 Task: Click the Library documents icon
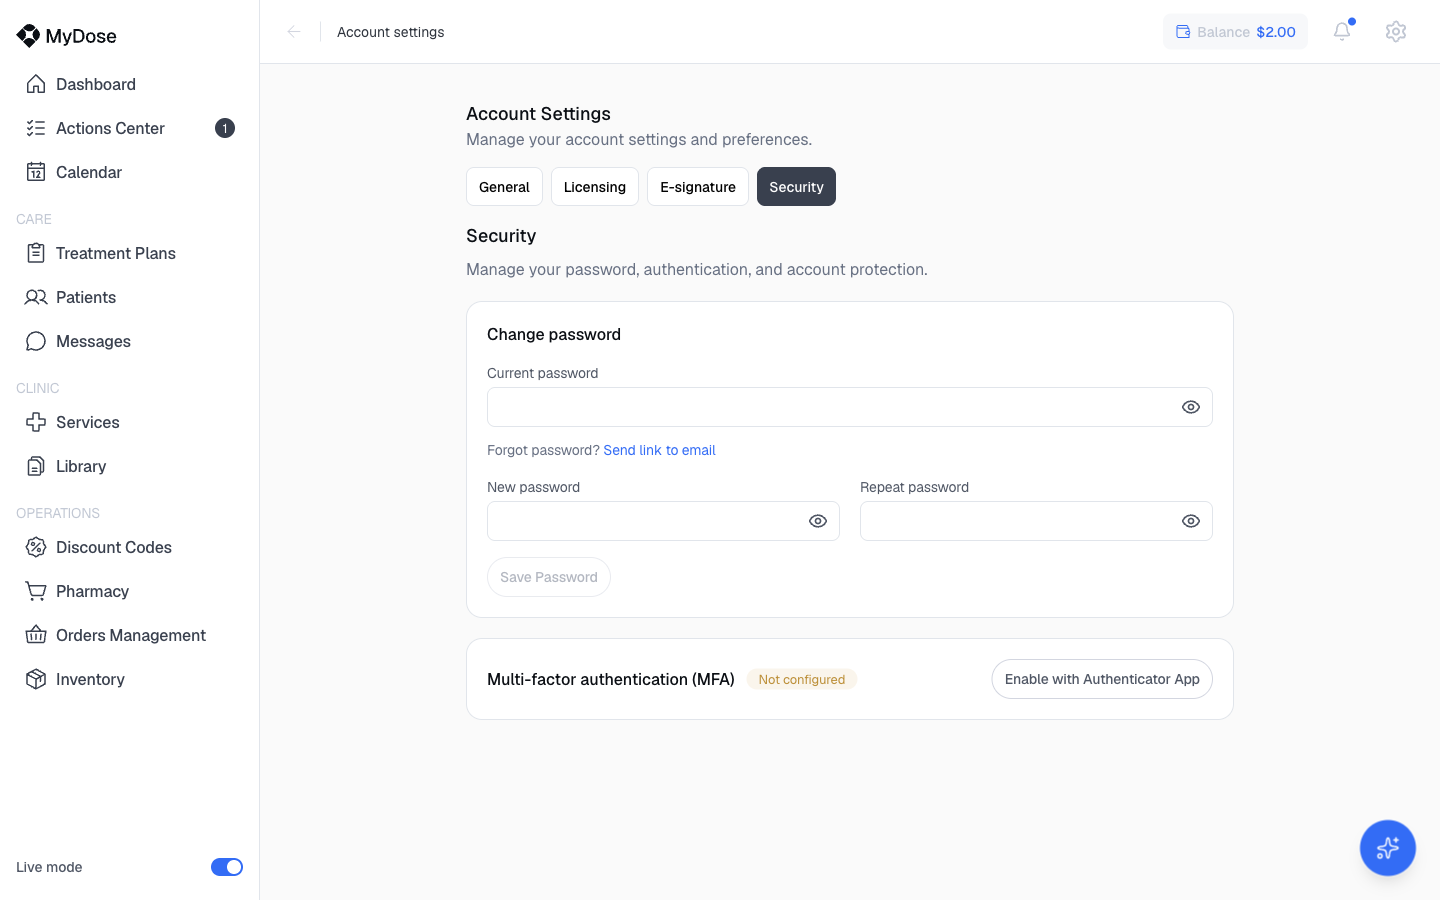tap(36, 466)
